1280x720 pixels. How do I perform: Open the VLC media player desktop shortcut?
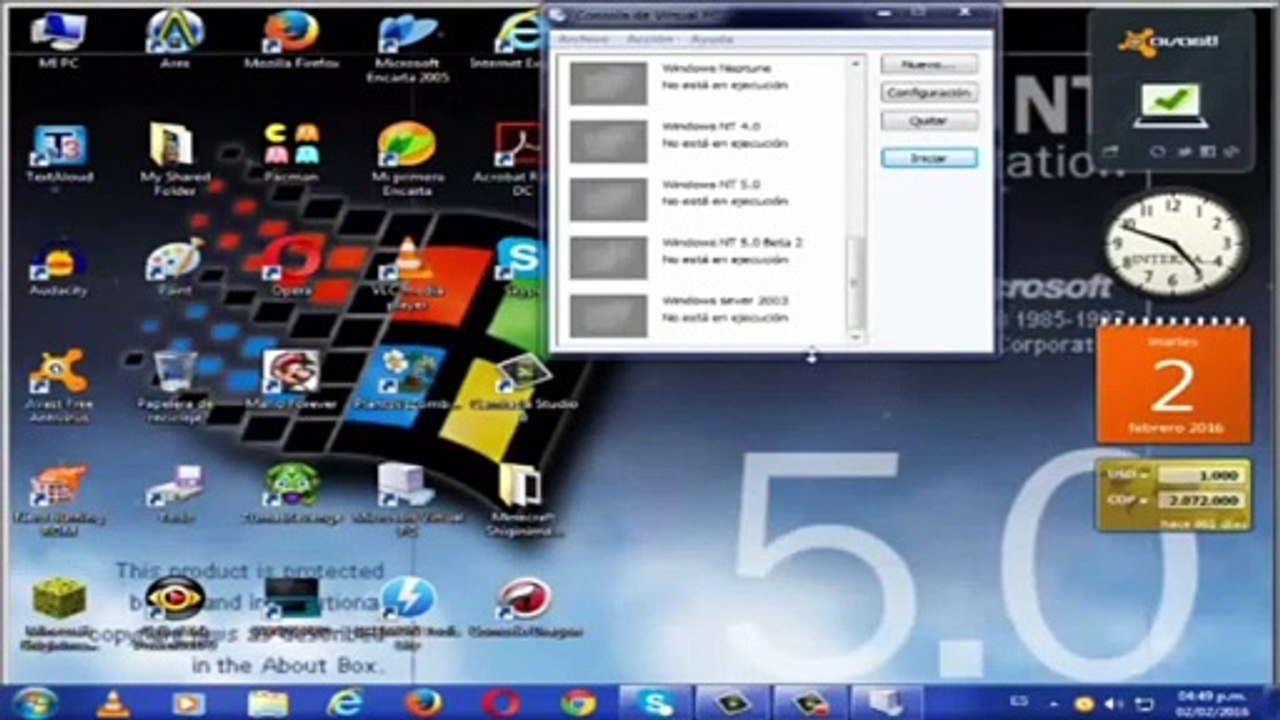click(x=408, y=272)
